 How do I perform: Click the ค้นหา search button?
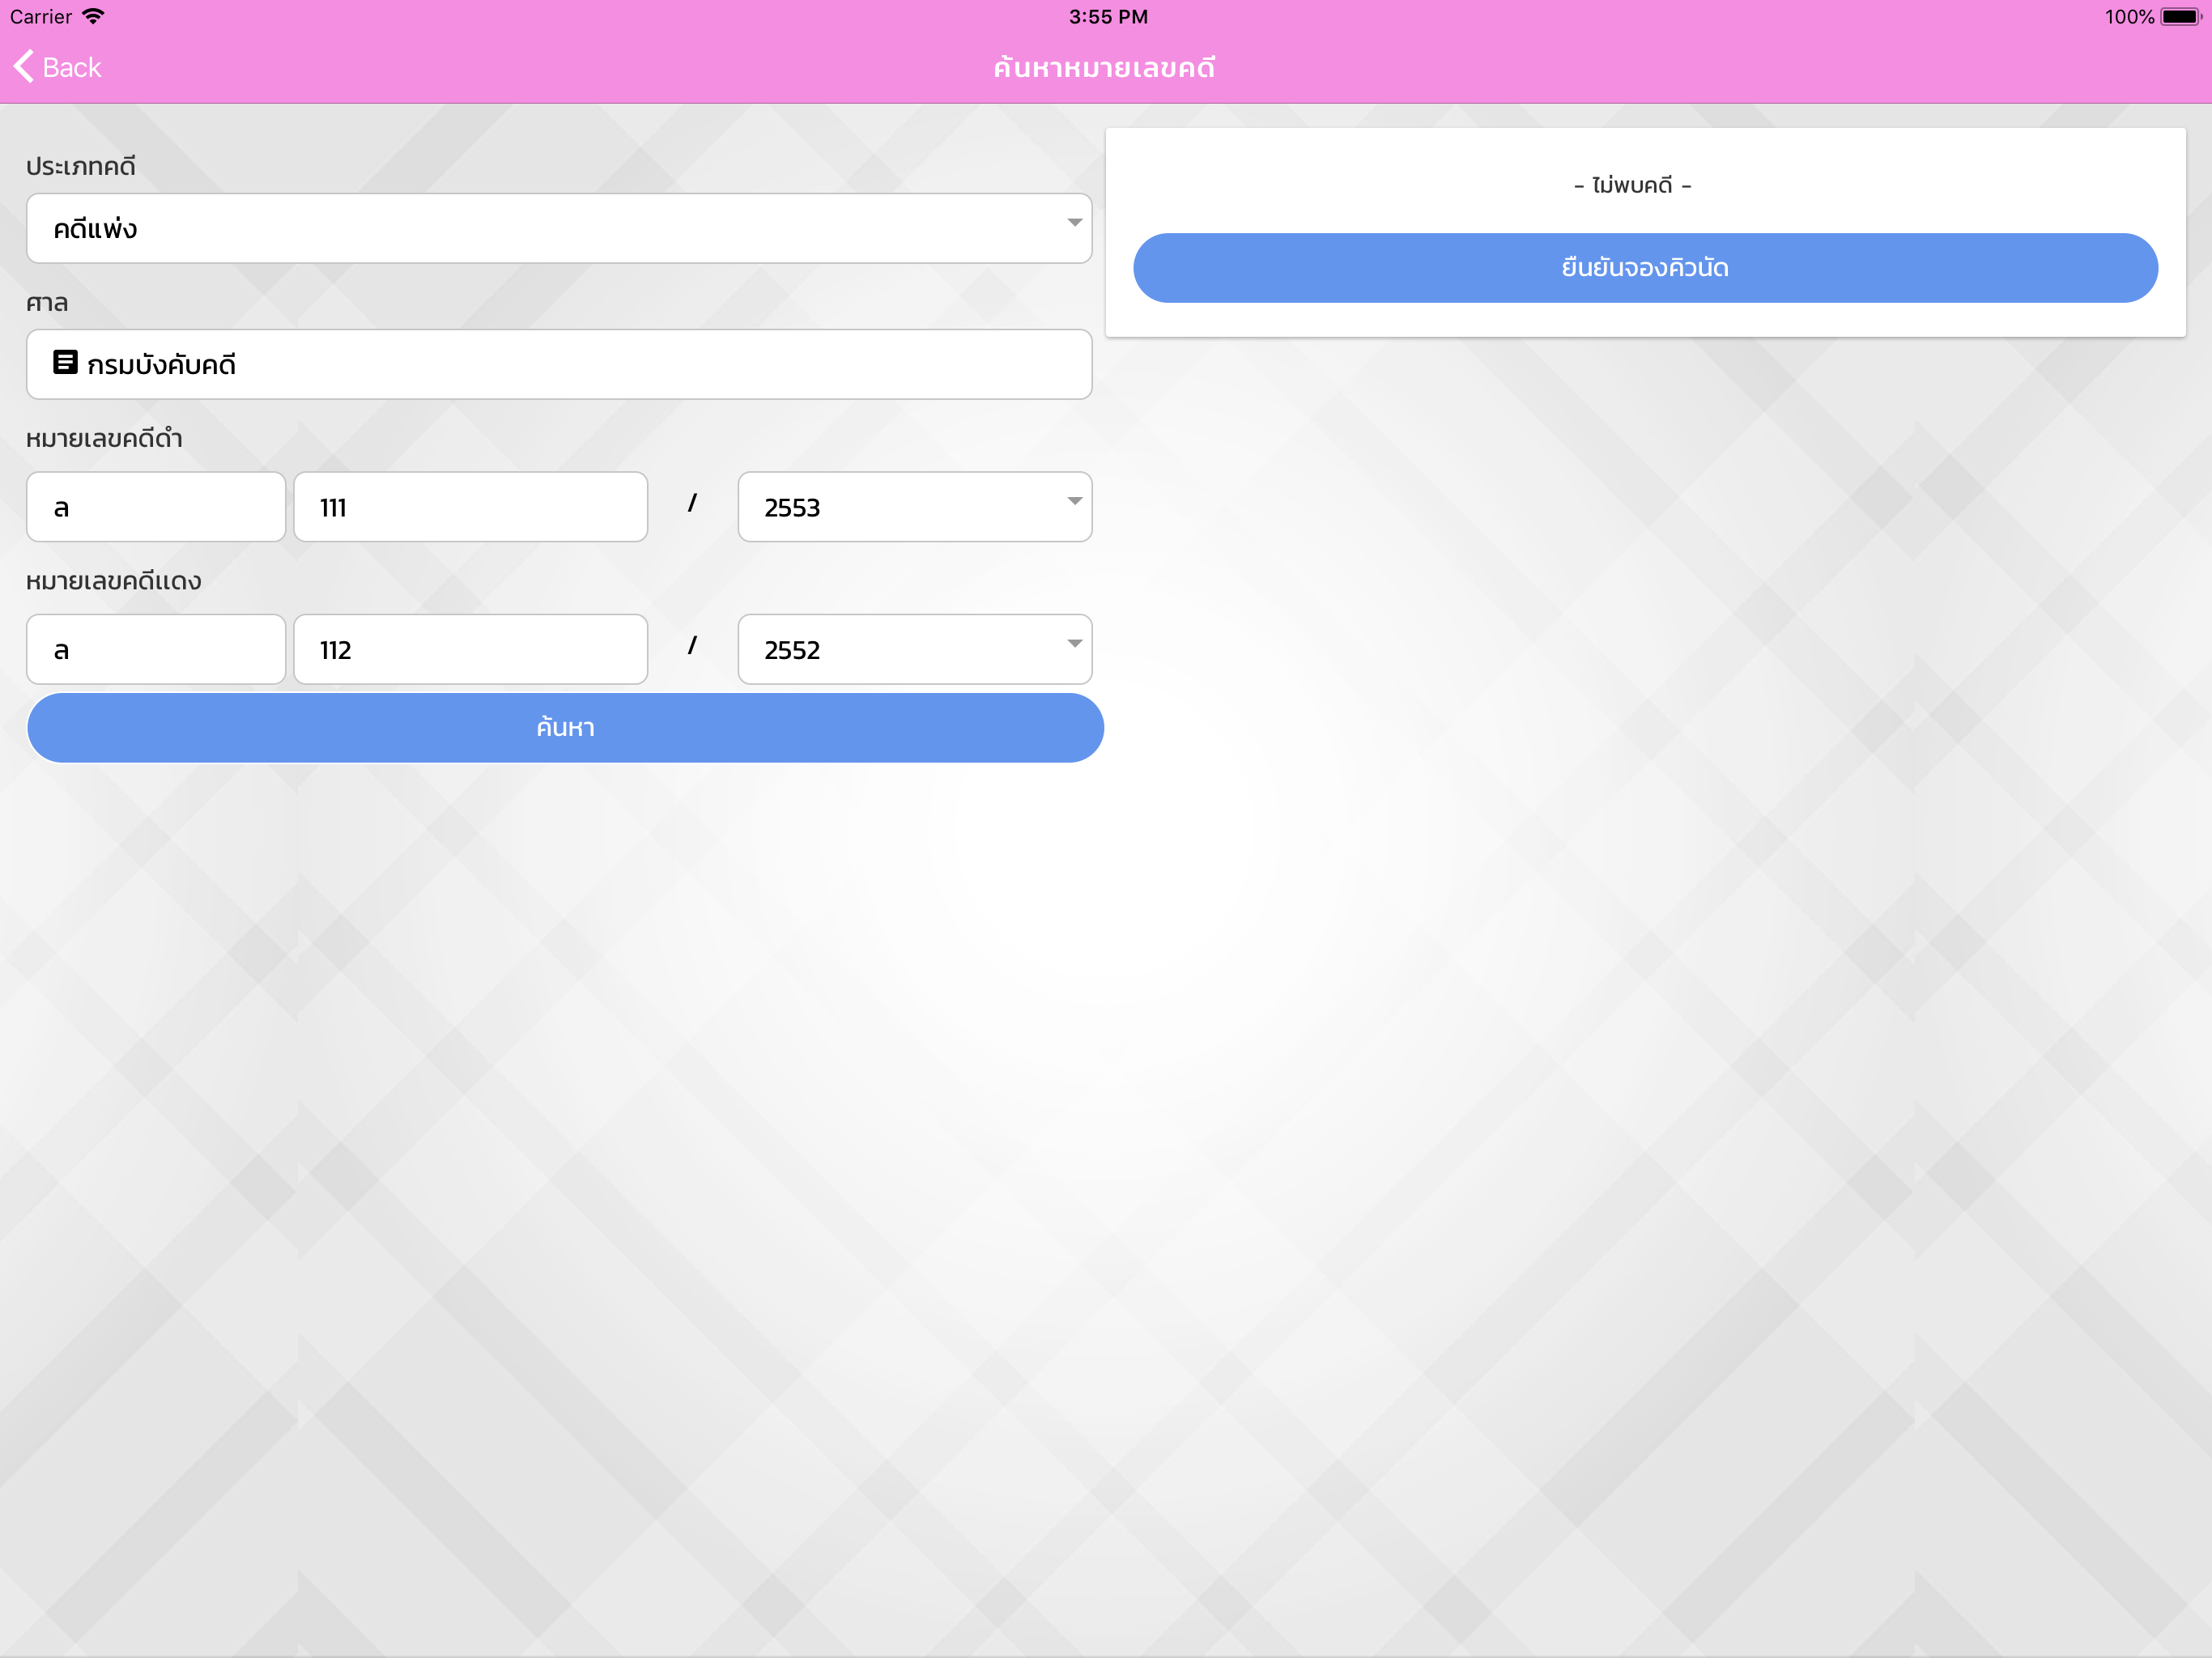(565, 728)
